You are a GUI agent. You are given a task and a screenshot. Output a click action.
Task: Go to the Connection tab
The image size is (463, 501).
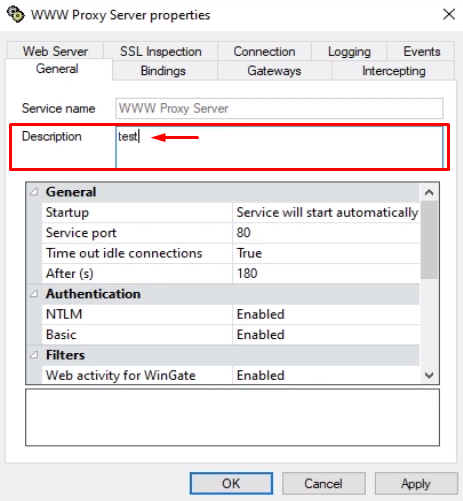click(264, 51)
